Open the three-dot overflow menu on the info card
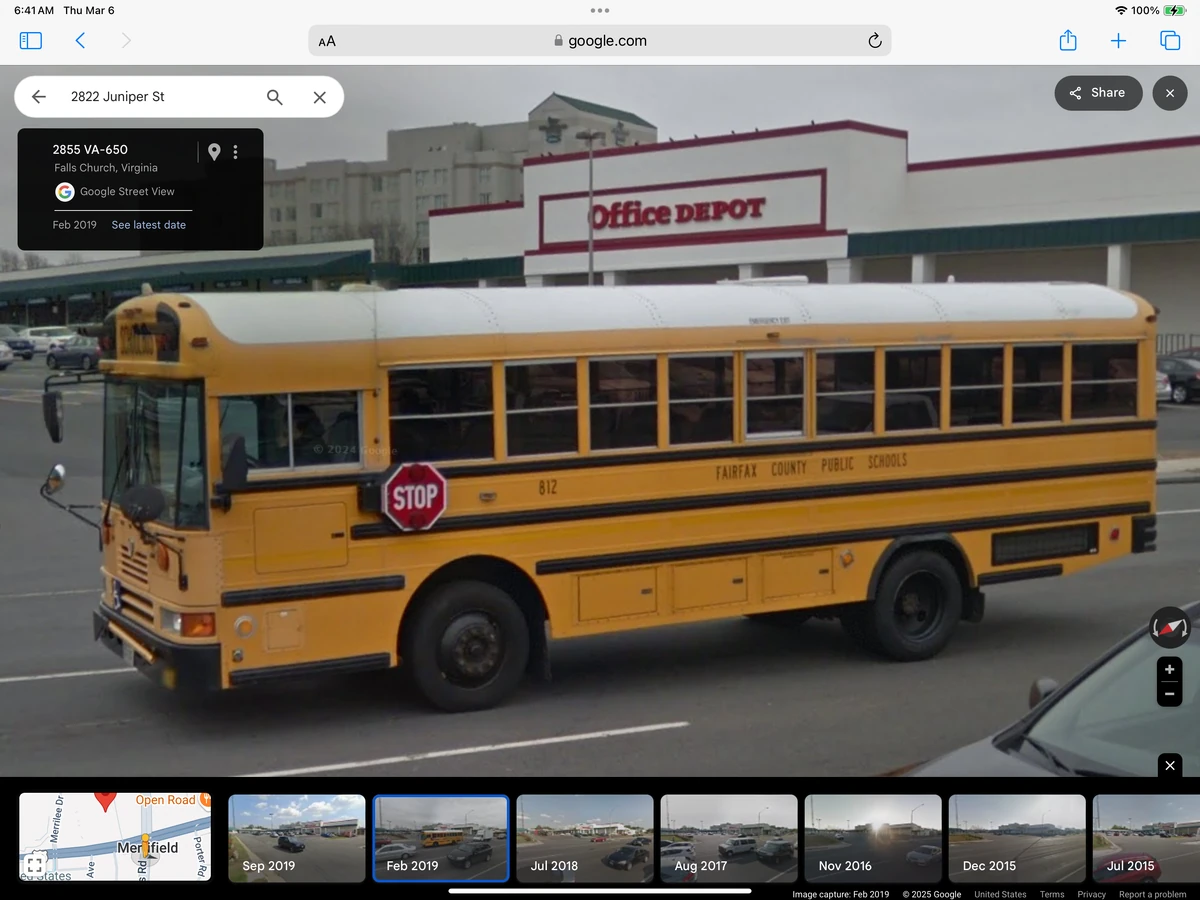This screenshot has height=900, width=1200. click(x=236, y=151)
